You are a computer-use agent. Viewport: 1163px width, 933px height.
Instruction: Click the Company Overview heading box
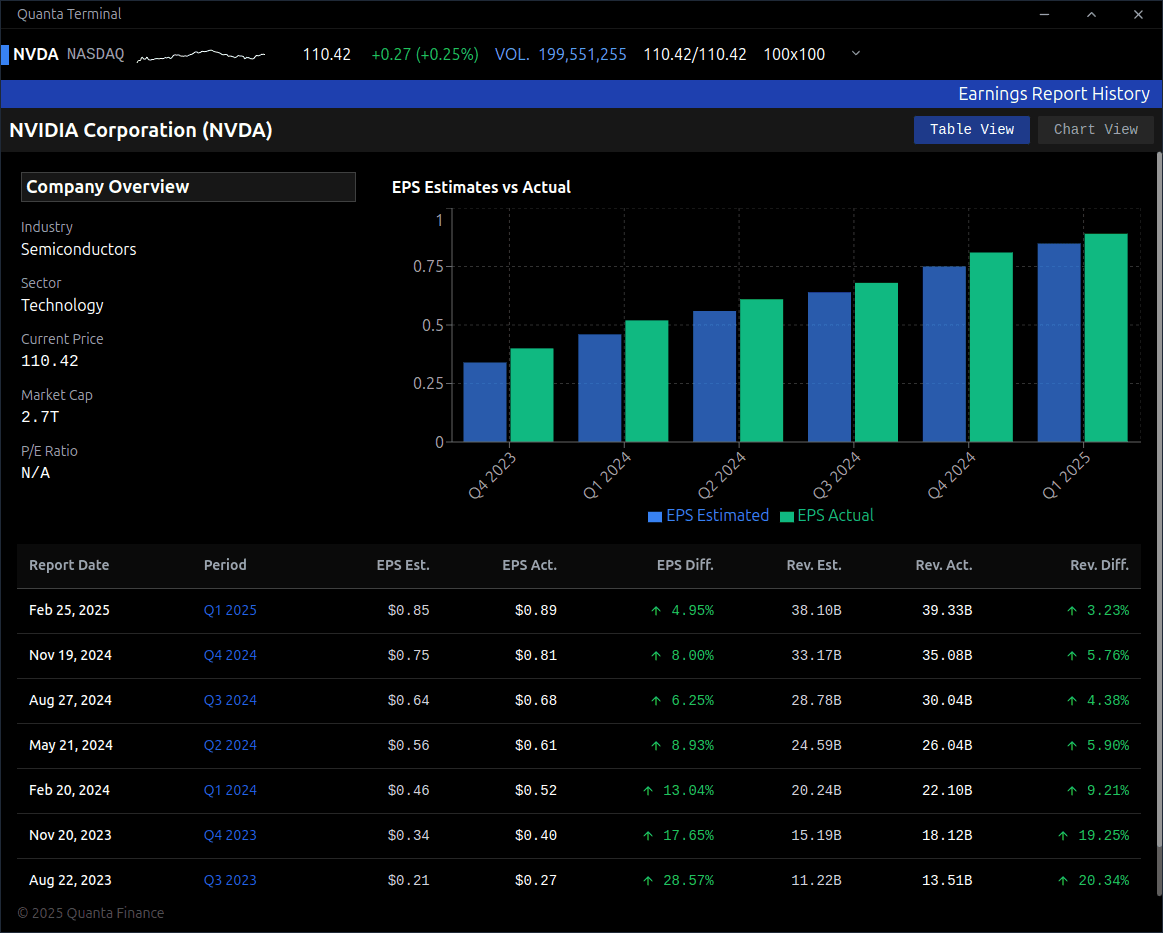(x=188, y=187)
